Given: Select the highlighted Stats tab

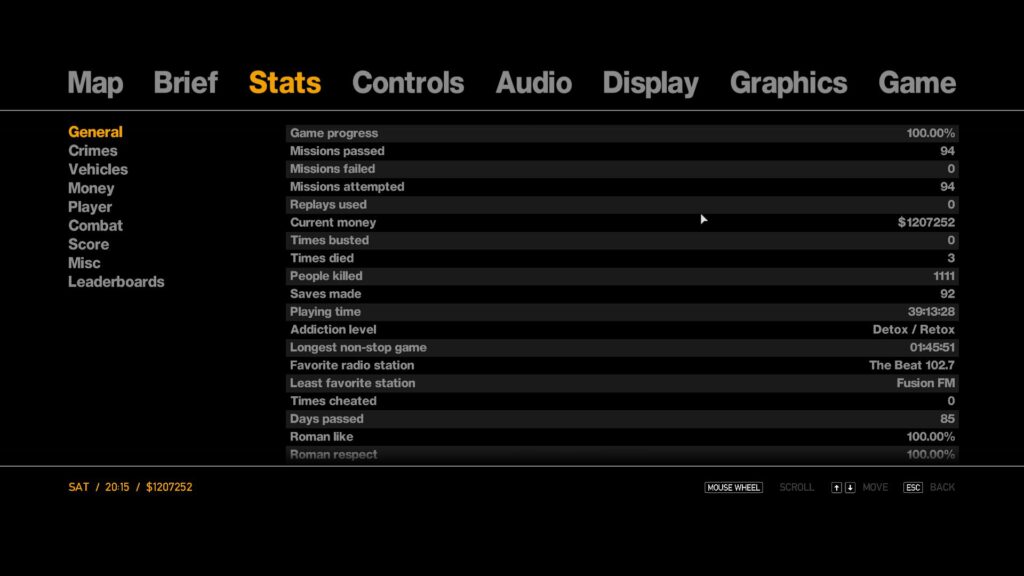Looking at the screenshot, I should coord(284,83).
